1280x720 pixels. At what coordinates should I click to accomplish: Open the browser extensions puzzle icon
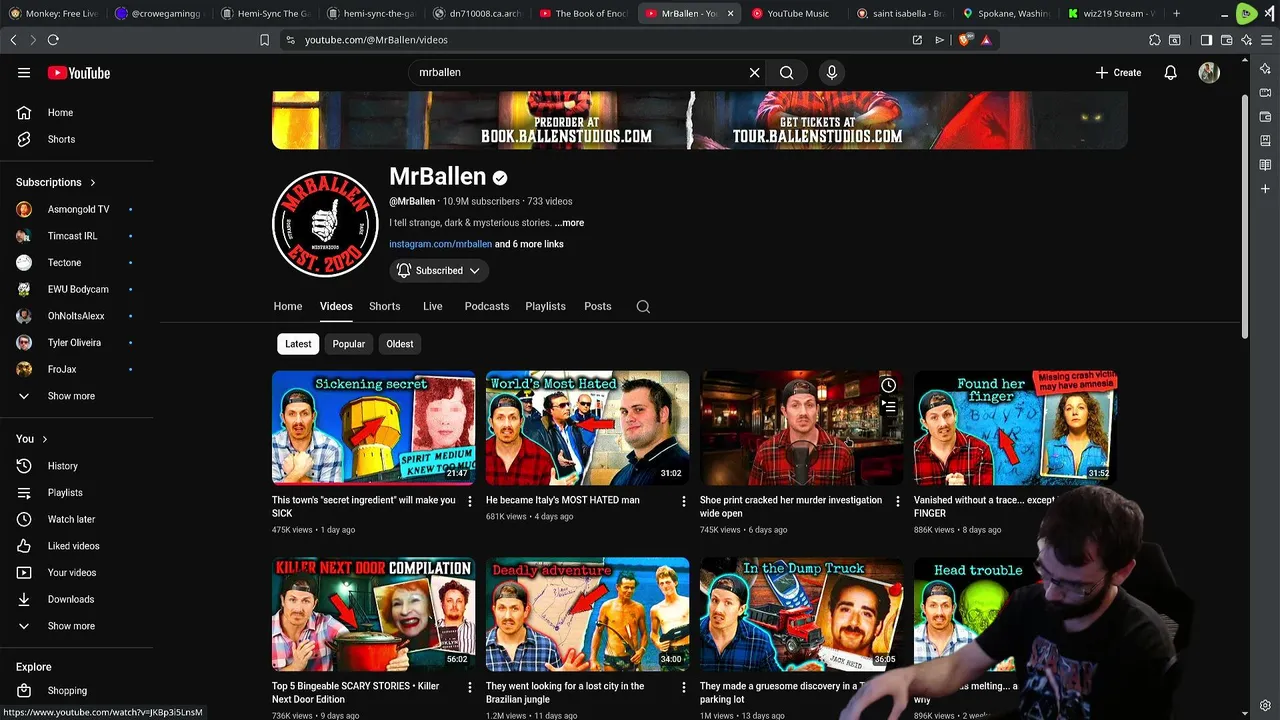[x=1155, y=40]
